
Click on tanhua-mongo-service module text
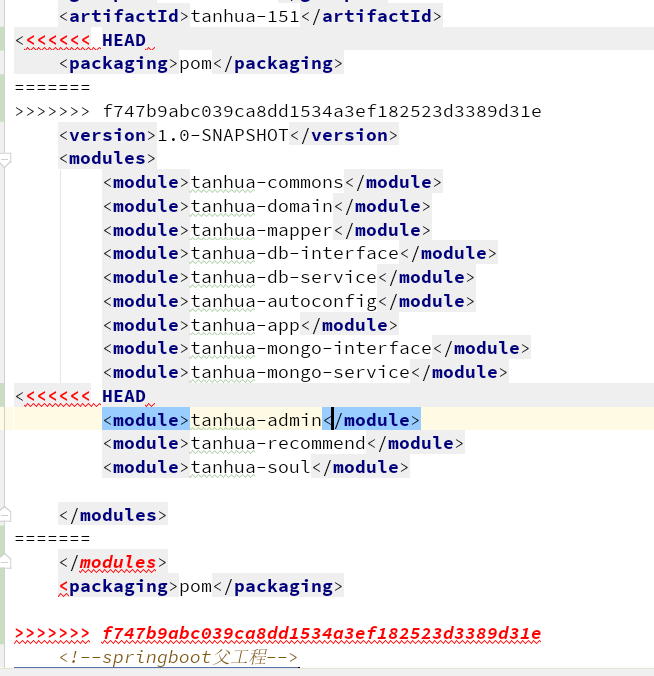[300, 372]
